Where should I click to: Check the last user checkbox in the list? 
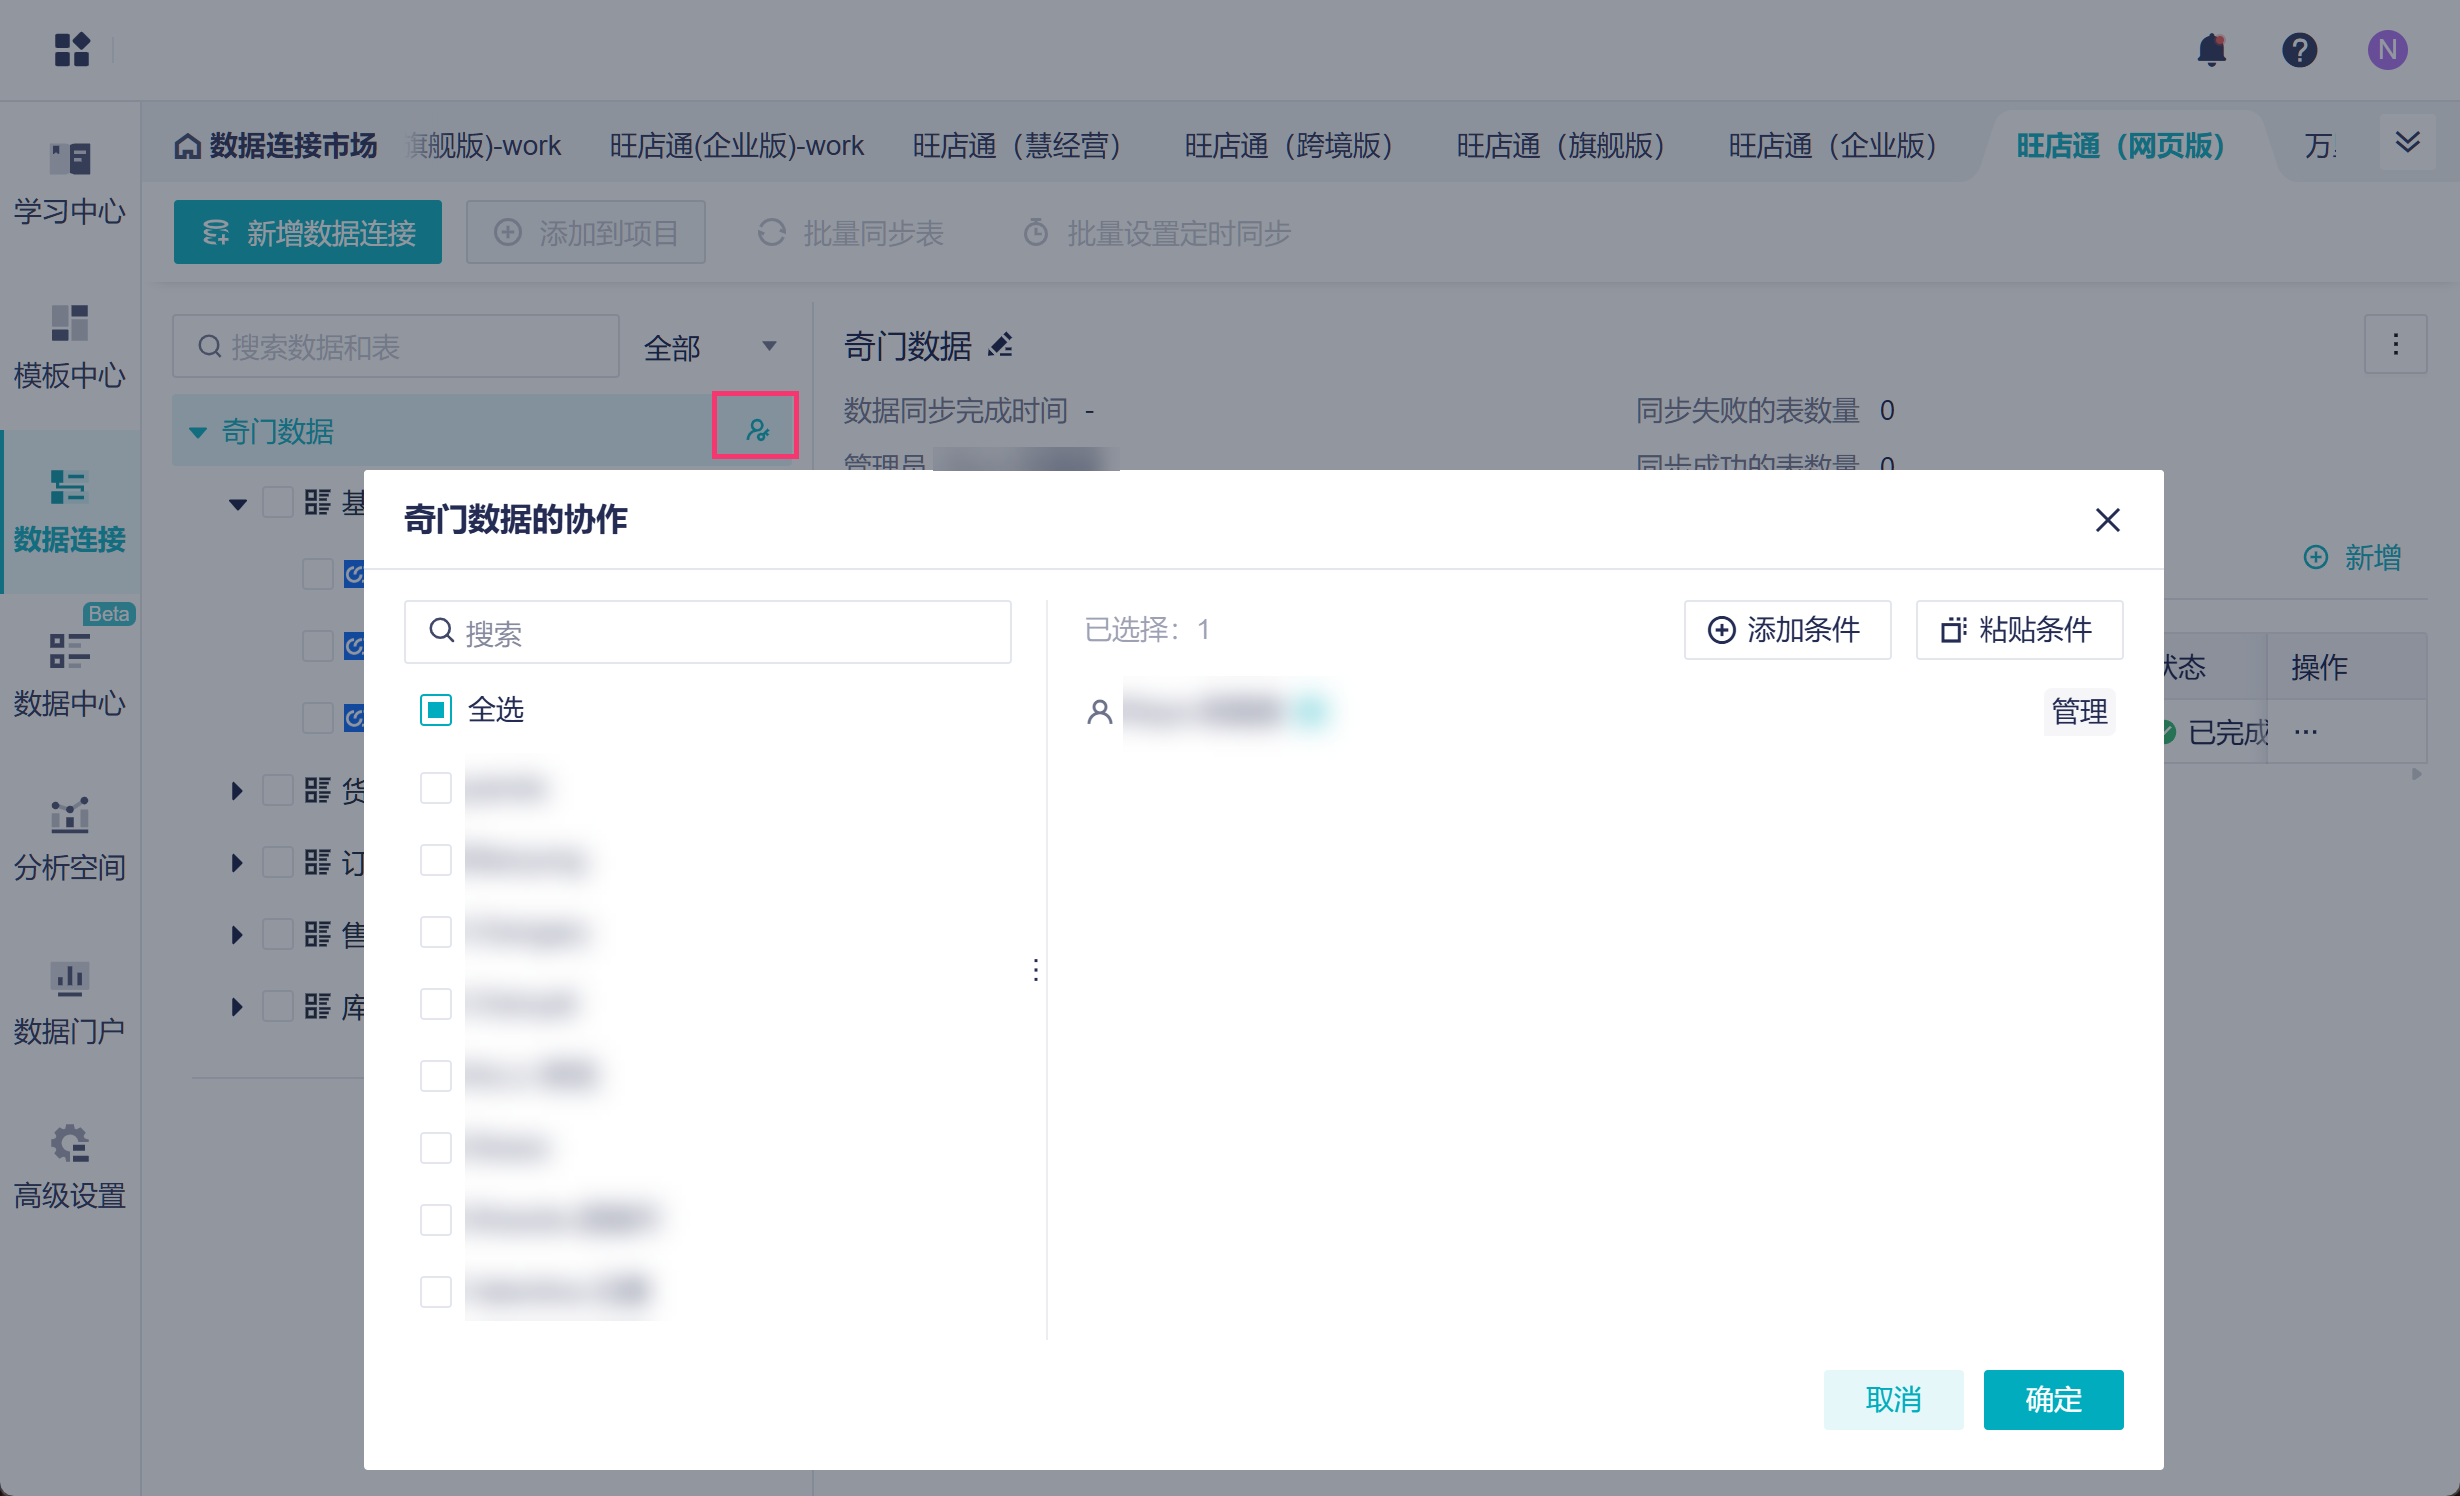click(436, 1292)
